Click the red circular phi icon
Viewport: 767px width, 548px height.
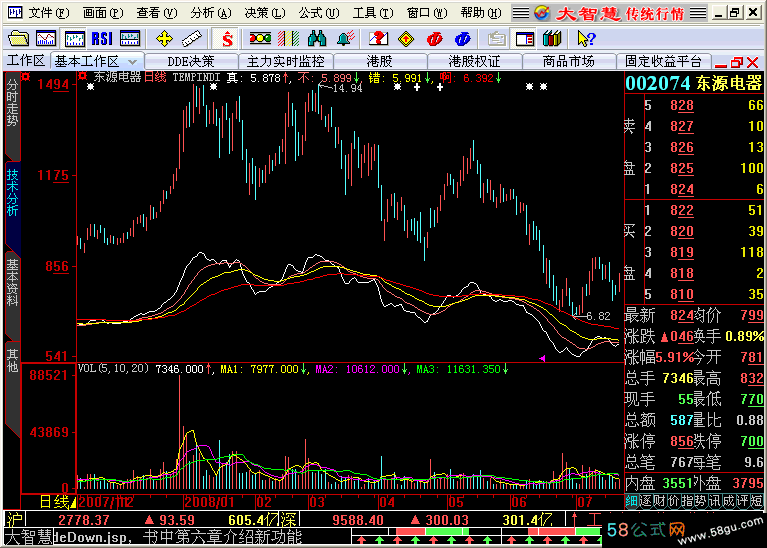434,39
